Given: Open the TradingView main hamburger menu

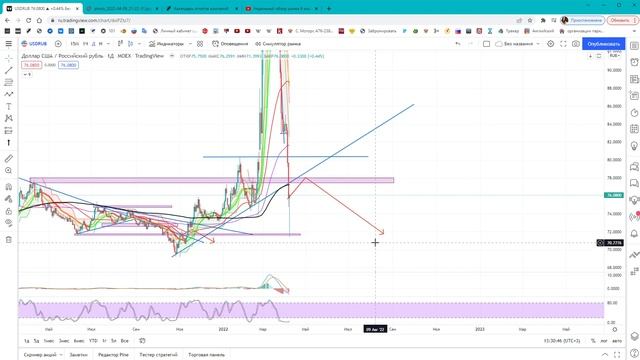Looking at the screenshot, I should 9,44.
